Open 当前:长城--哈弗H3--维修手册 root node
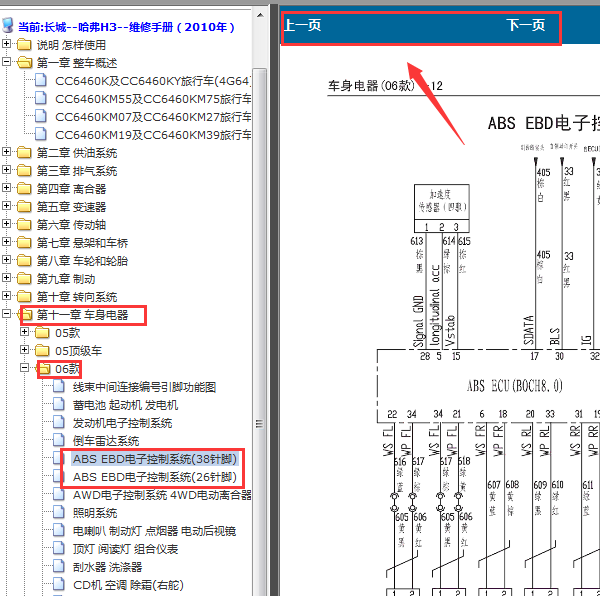 (126, 27)
